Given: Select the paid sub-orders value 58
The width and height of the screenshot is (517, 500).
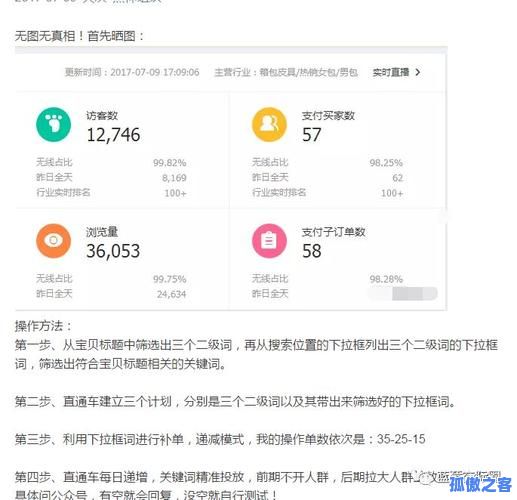Looking at the screenshot, I should [312, 251].
